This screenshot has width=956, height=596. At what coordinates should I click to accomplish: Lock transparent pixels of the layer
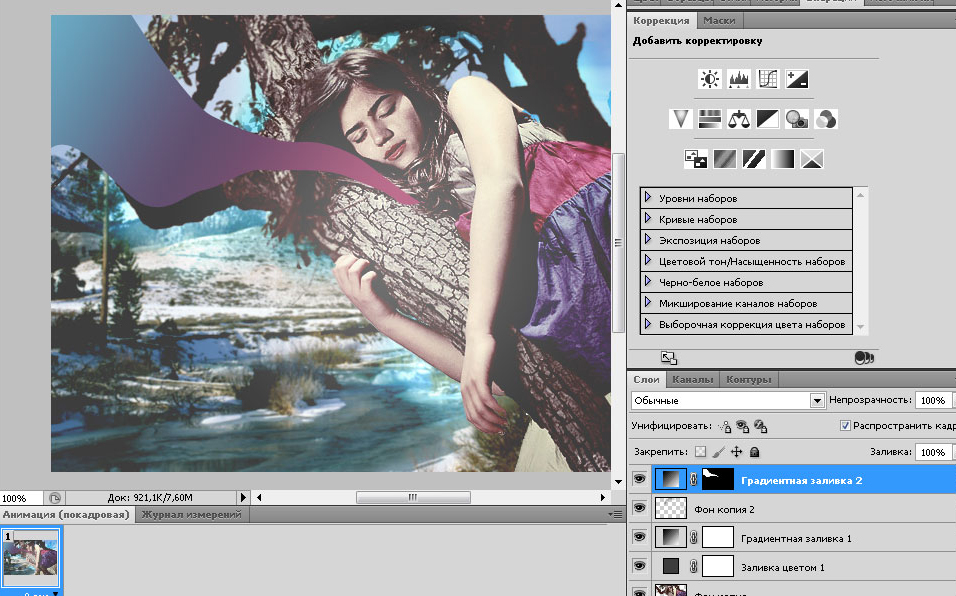point(701,452)
